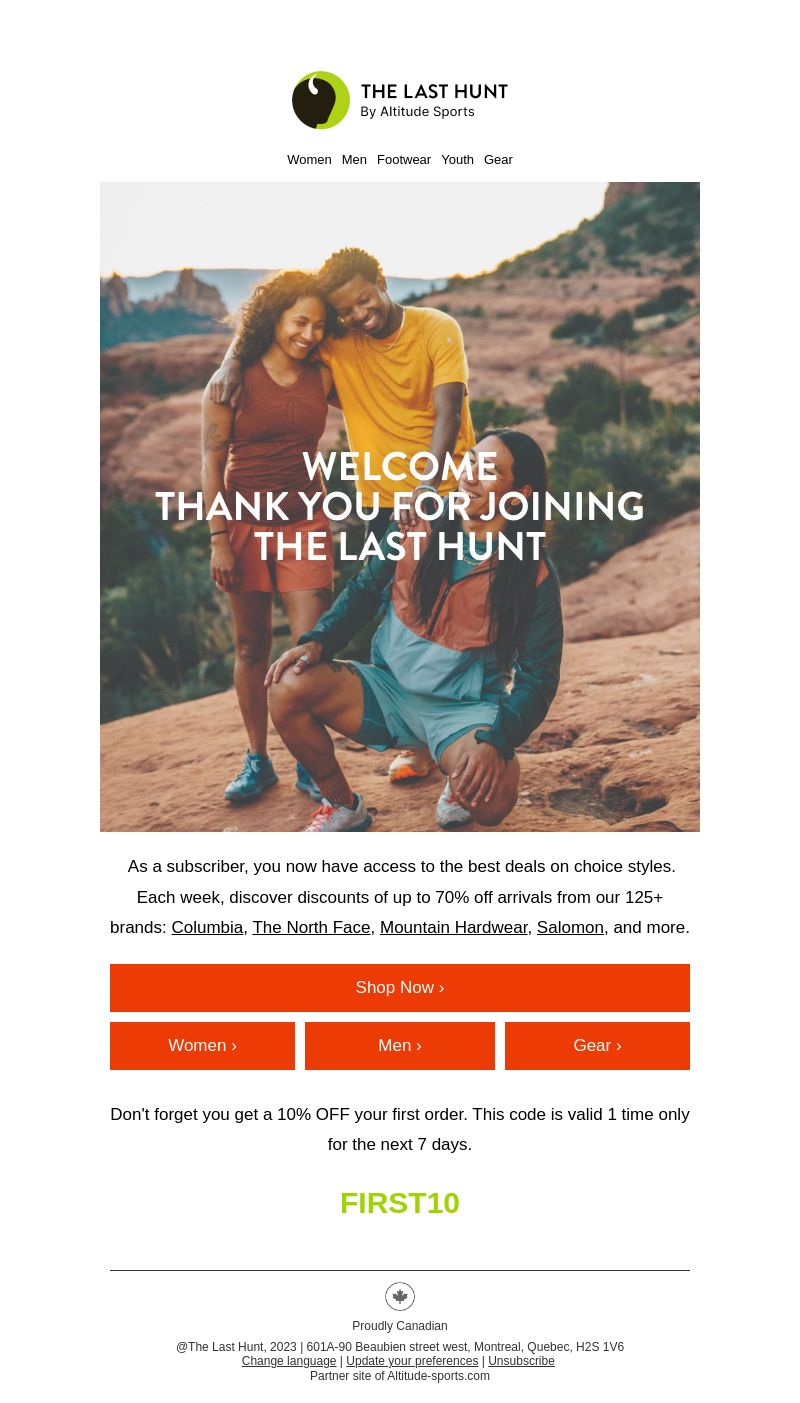Select Youth in the top navigation
Viewport: 800px width, 1403px height.
(457, 160)
